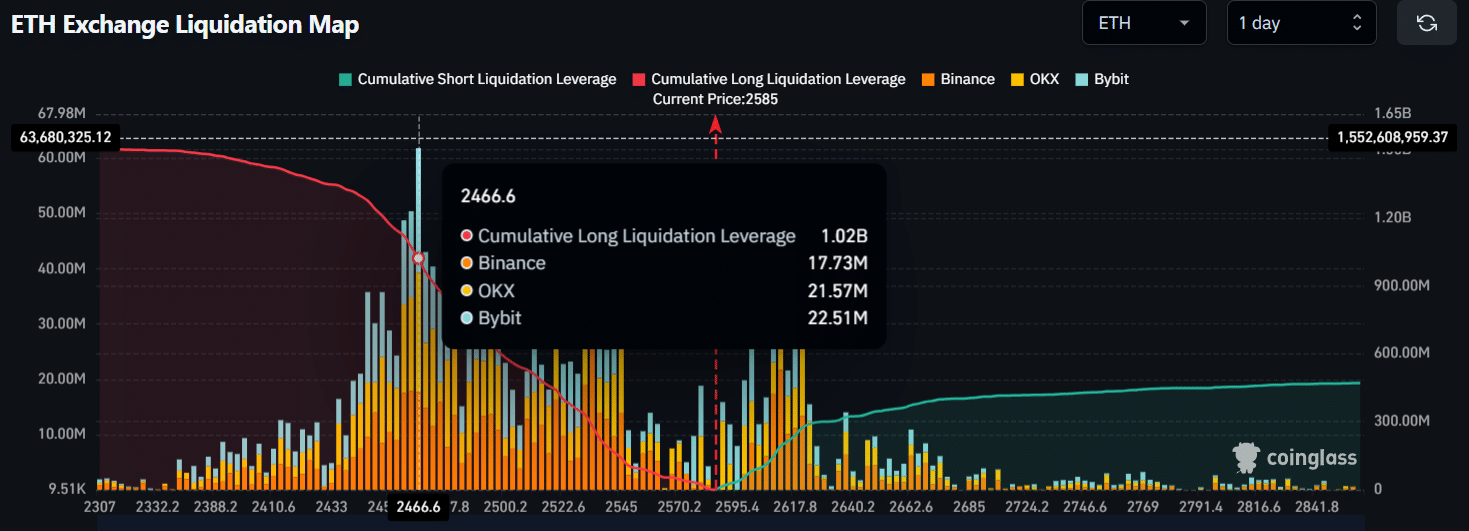This screenshot has height=531, width=1469.
Task: Toggle Cumulative Short Liquidation Leverage legend
Action: pyautogui.click(x=478, y=79)
